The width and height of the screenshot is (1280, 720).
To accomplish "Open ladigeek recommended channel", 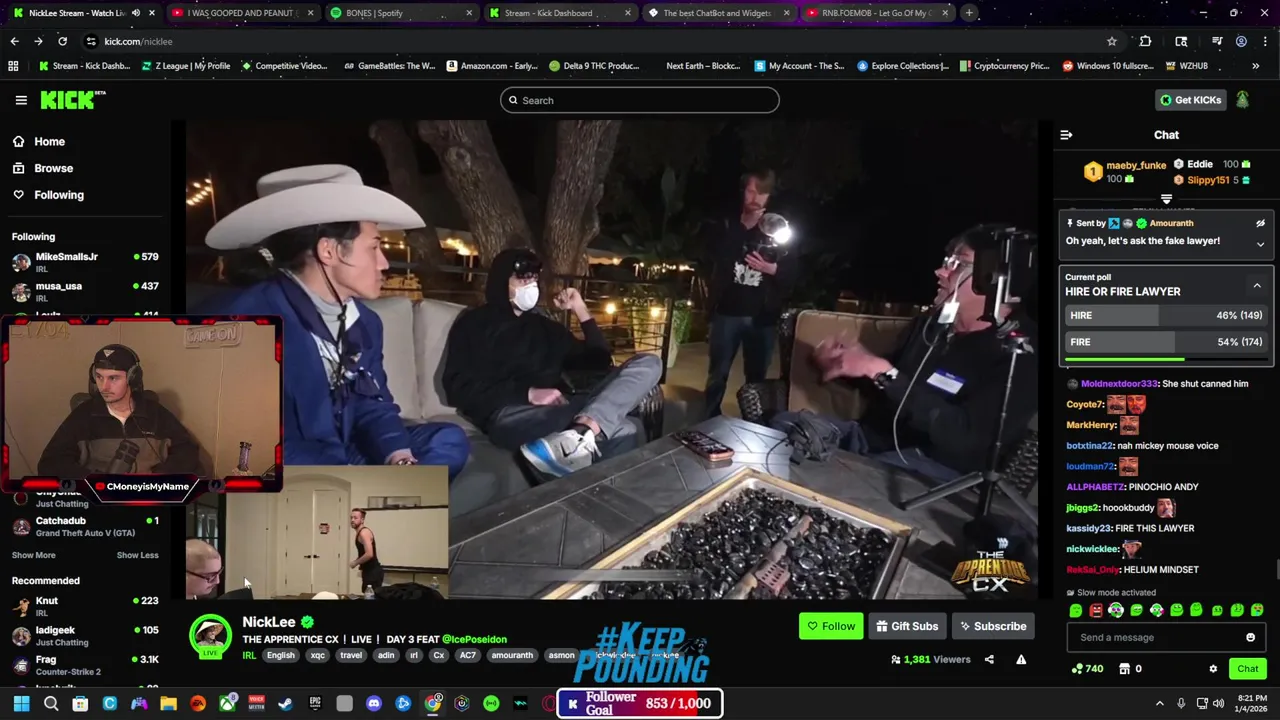I will 85,635.
